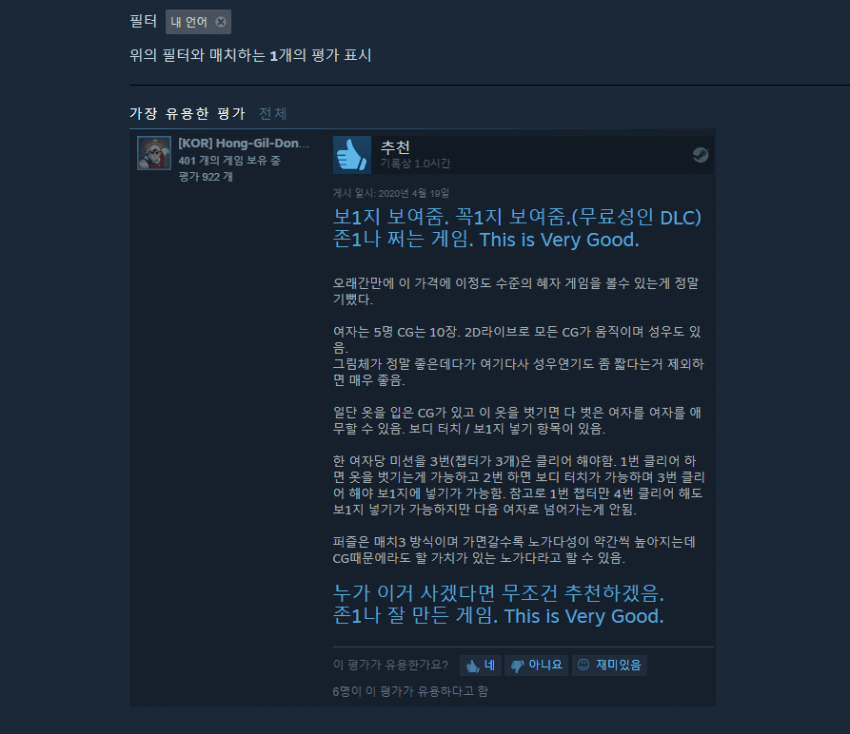The height and width of the screenshot is (734, 850).
Task: Vote 네 with the thumbs-up button
Action: pos(480,665)
